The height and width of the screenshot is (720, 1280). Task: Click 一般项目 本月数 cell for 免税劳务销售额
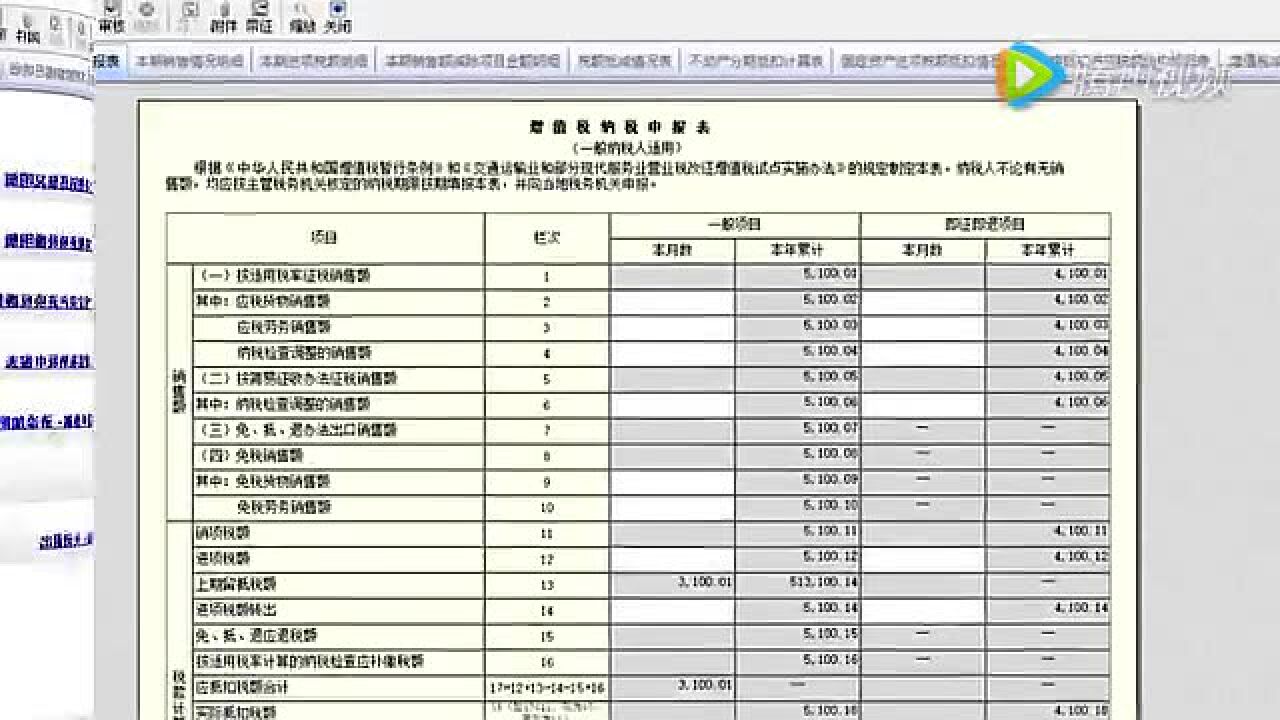[x=672, y=507]
